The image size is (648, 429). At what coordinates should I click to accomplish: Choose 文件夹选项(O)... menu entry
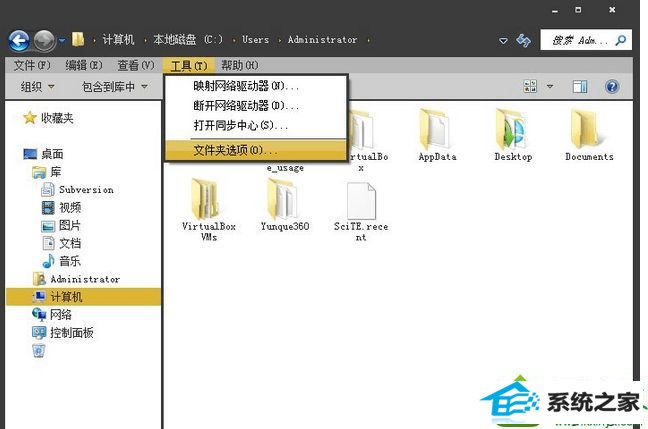(255, 150)
